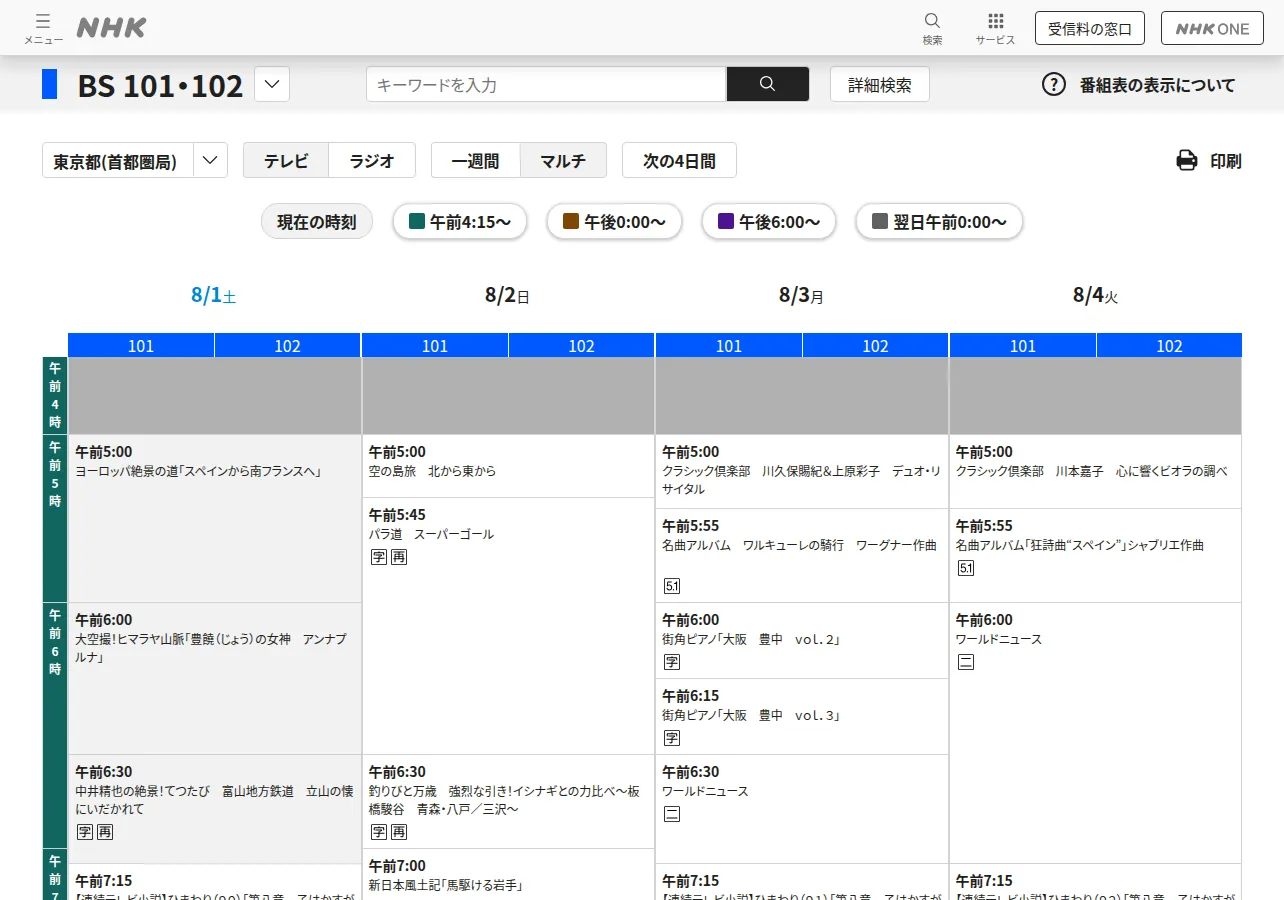Click 101 channel header under 8/1

141,345
